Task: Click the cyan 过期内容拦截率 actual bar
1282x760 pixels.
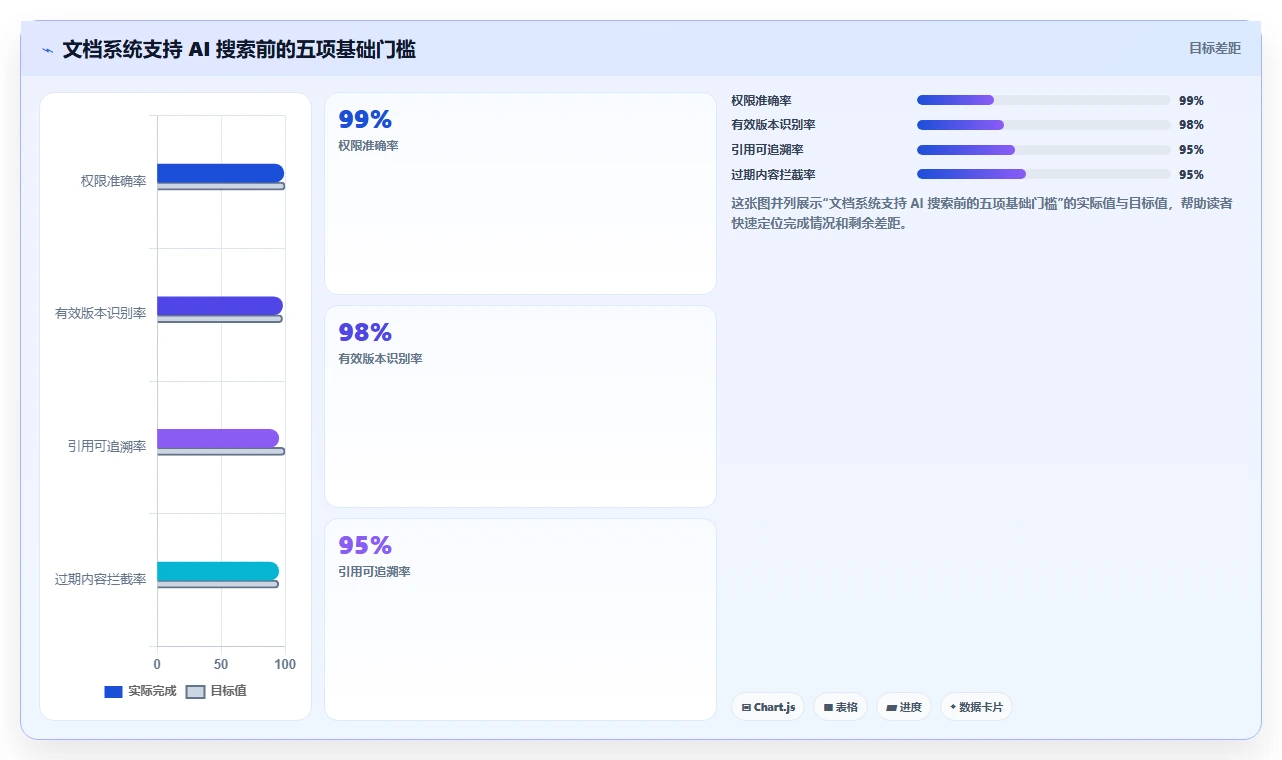Action: coord(218,571)
